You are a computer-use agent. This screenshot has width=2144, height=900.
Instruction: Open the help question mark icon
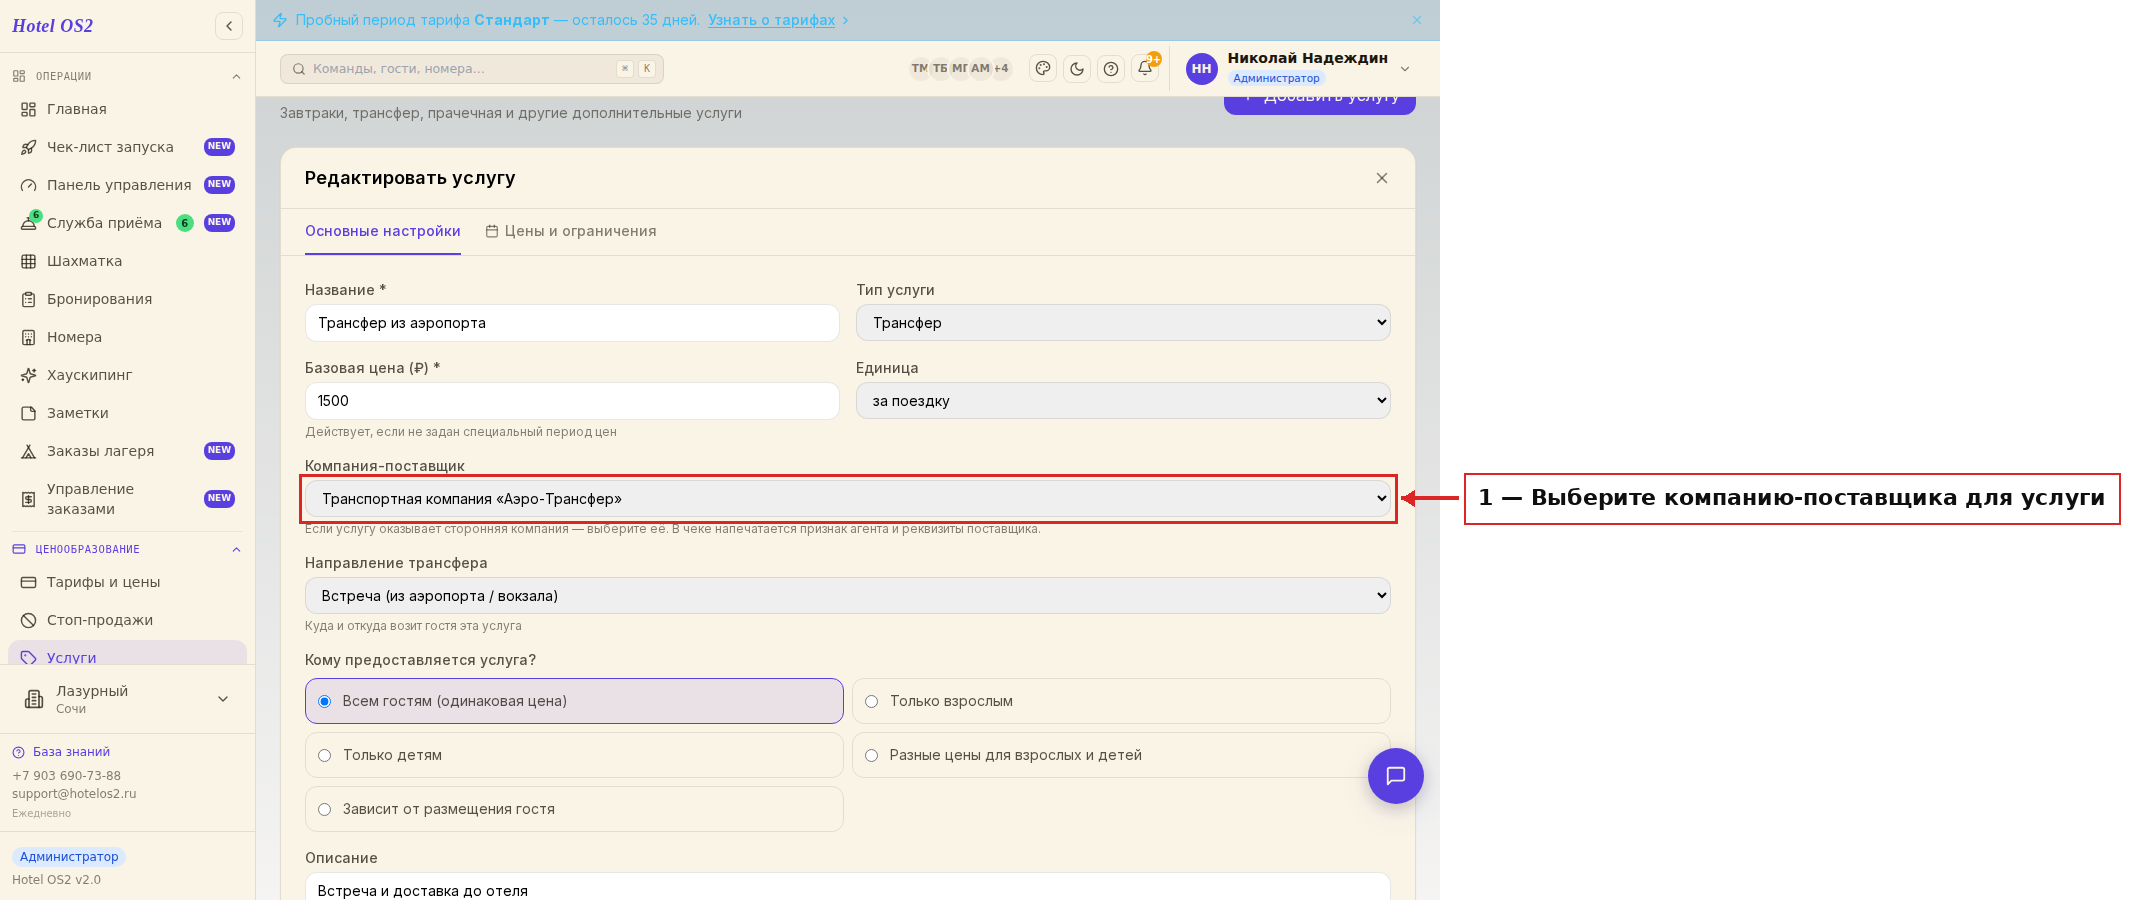point(1111,69)
